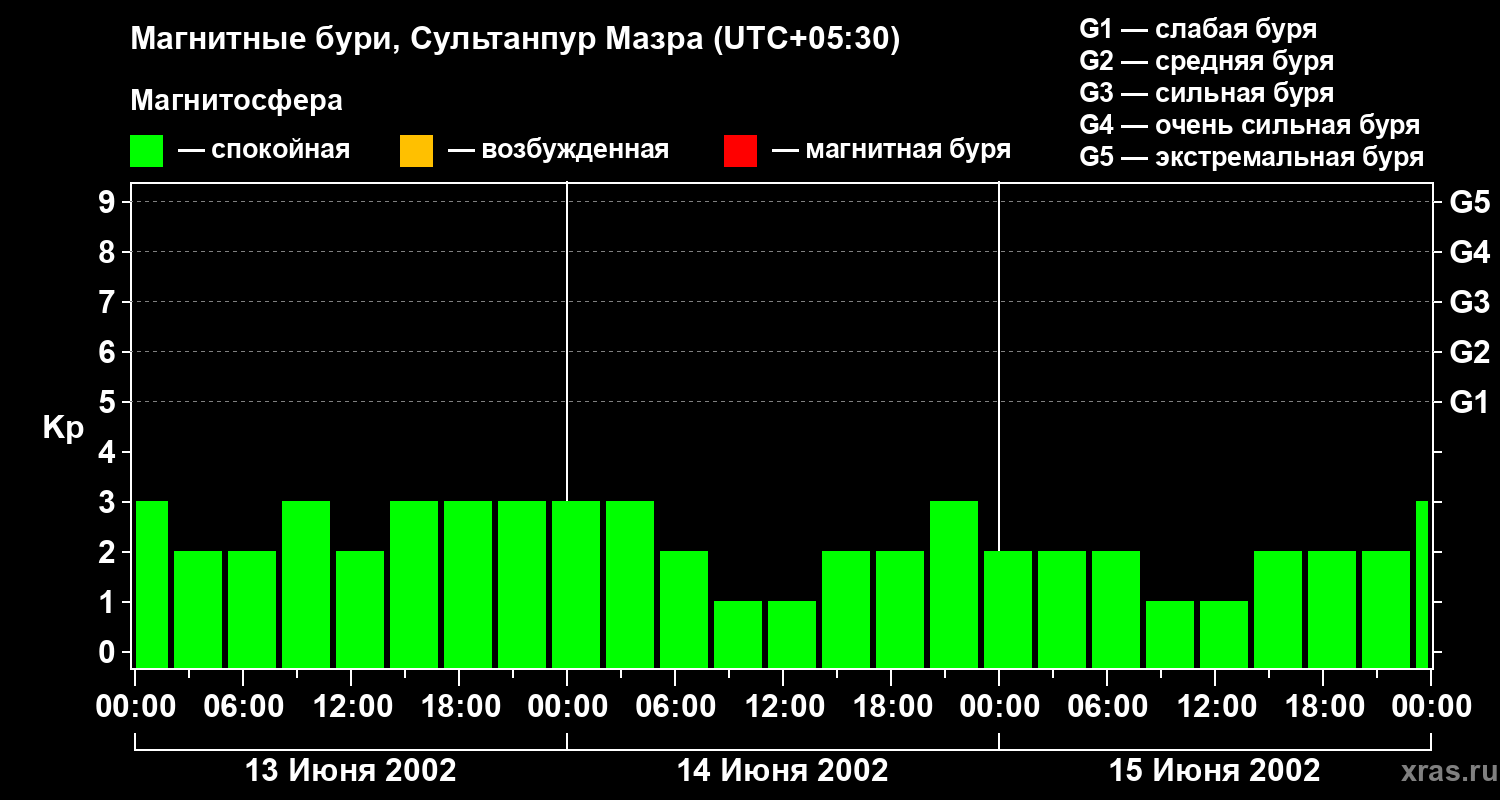Click the '18:00' time label under 15 Июня
The image size is (1500, 800).
(x=1323, y=707)
